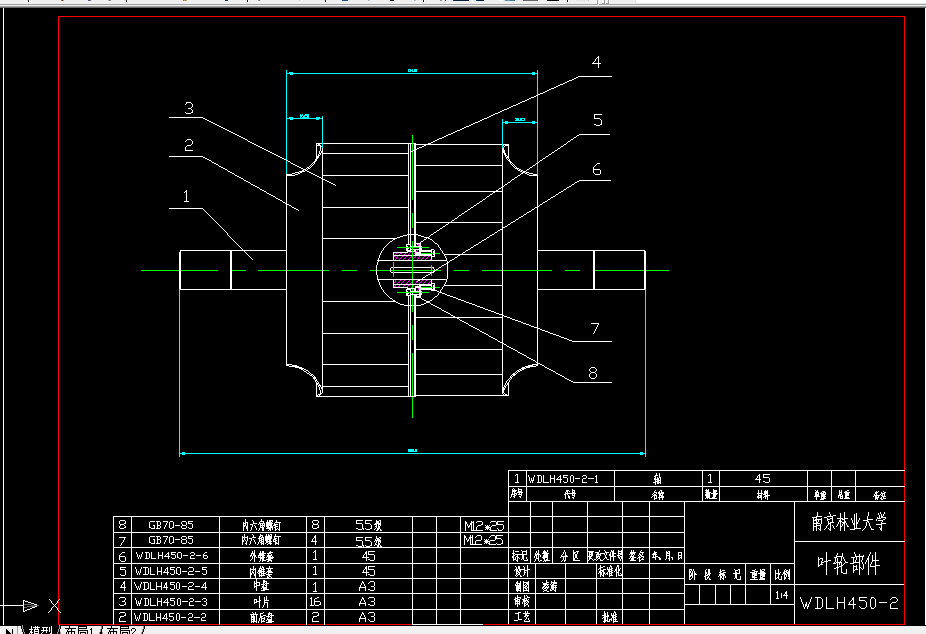Screen dimensions: 926x634
Task: Click M12*25 remark in row 8
Action: click(484, 525)
